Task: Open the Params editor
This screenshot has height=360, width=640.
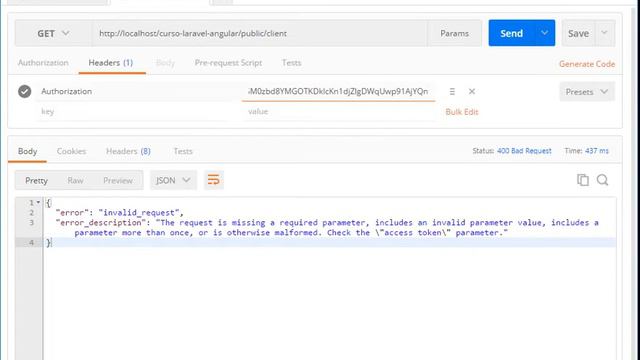Action: coord(454,33)
